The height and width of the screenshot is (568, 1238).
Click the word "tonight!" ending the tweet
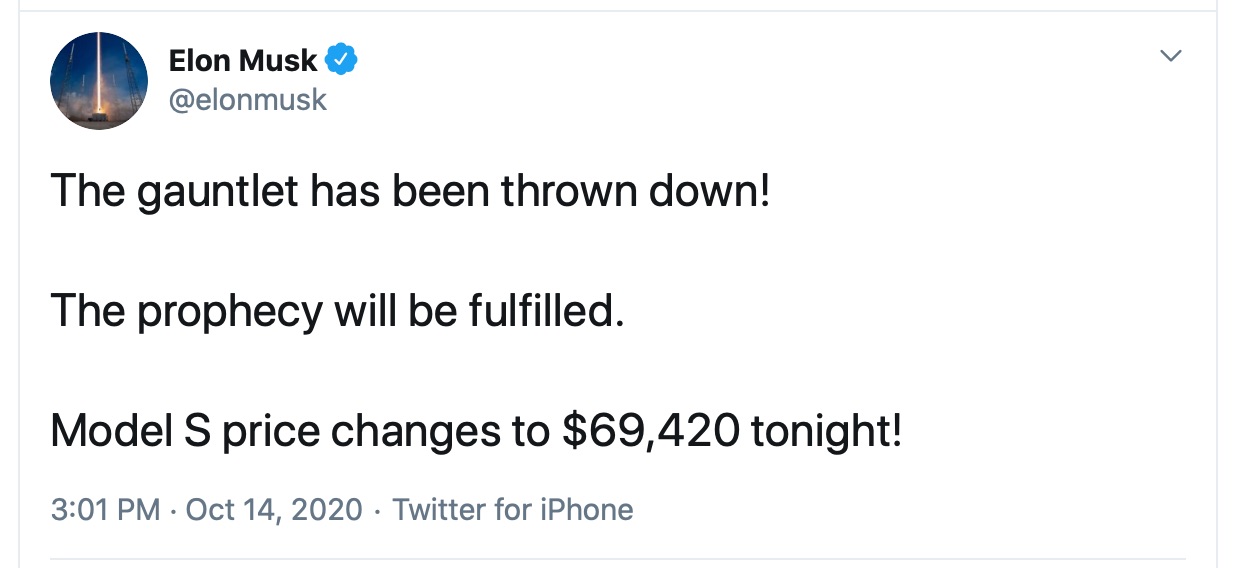[826, 430]
